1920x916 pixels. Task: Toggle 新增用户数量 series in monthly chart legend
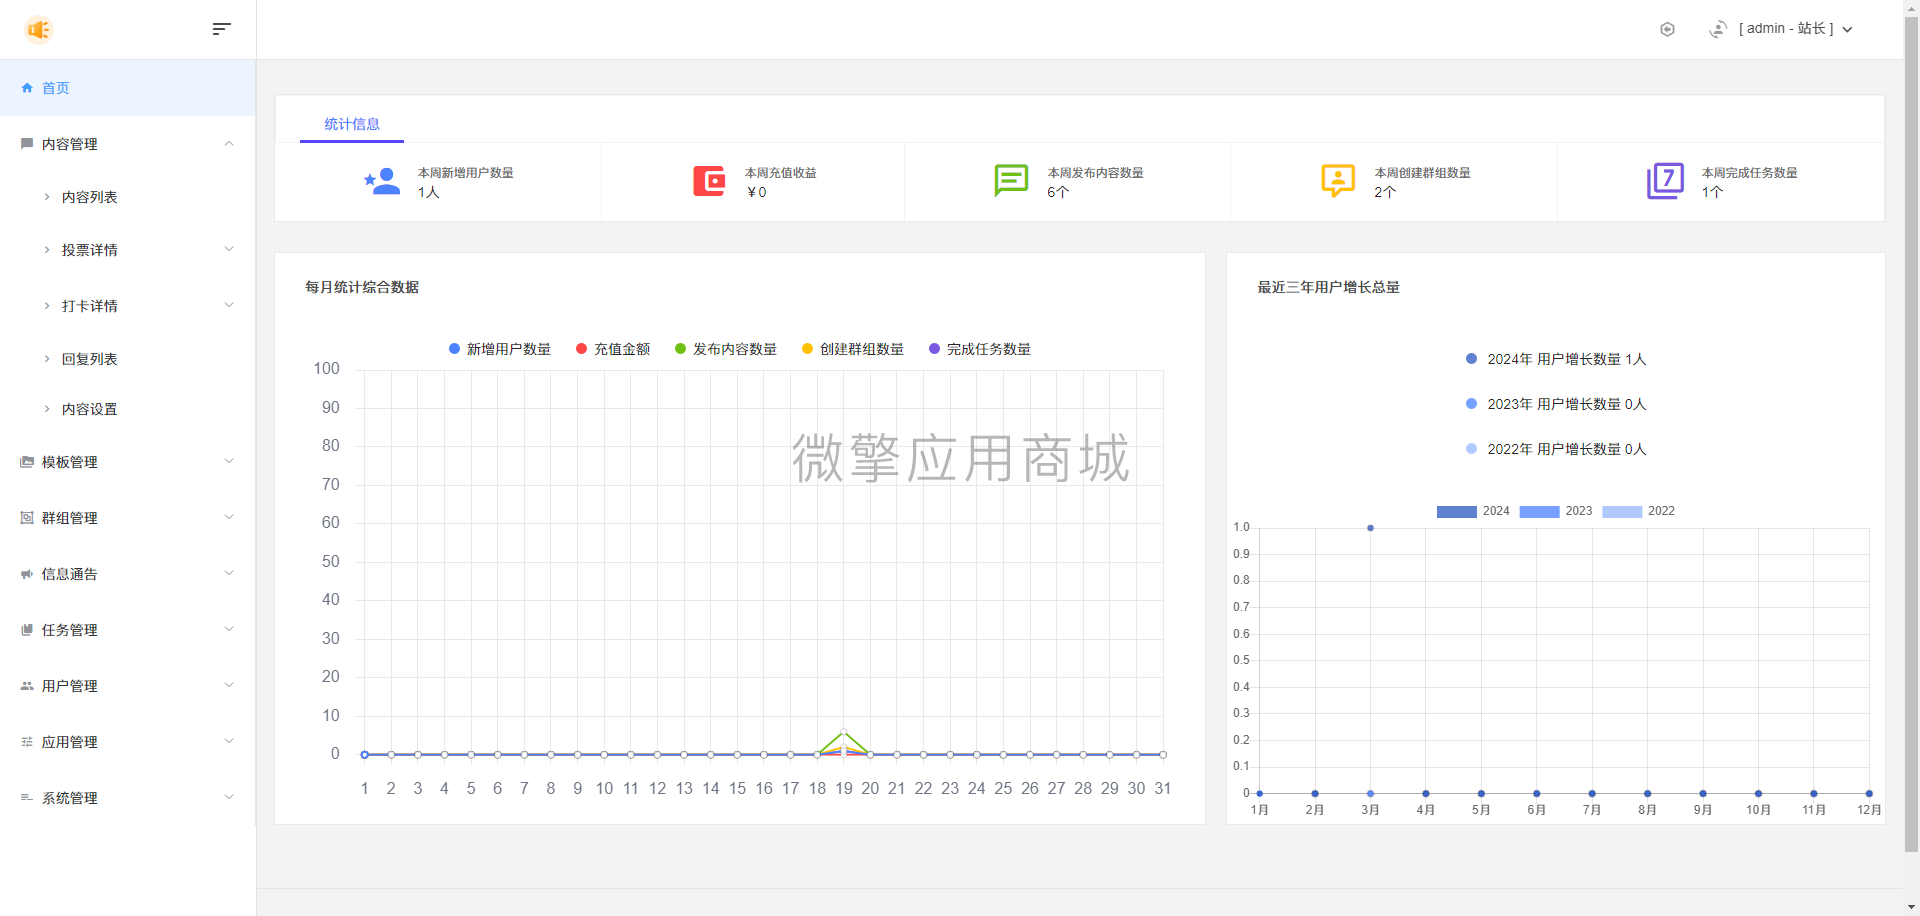coord(500,349)
